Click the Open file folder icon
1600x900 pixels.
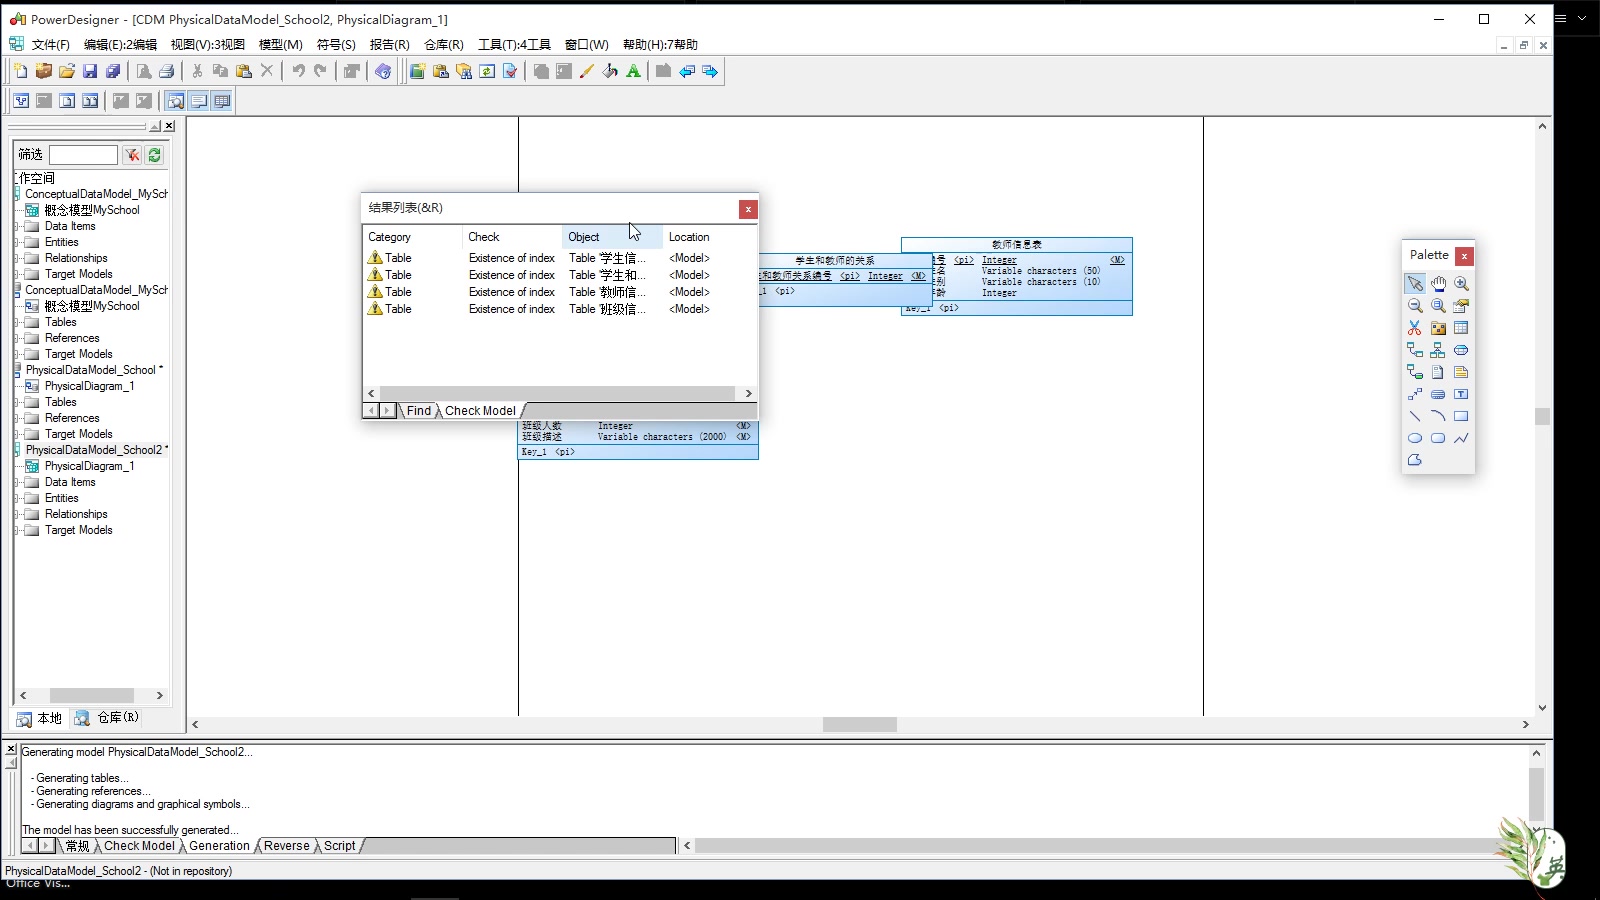pyautogui.click(x=67, y=71)
